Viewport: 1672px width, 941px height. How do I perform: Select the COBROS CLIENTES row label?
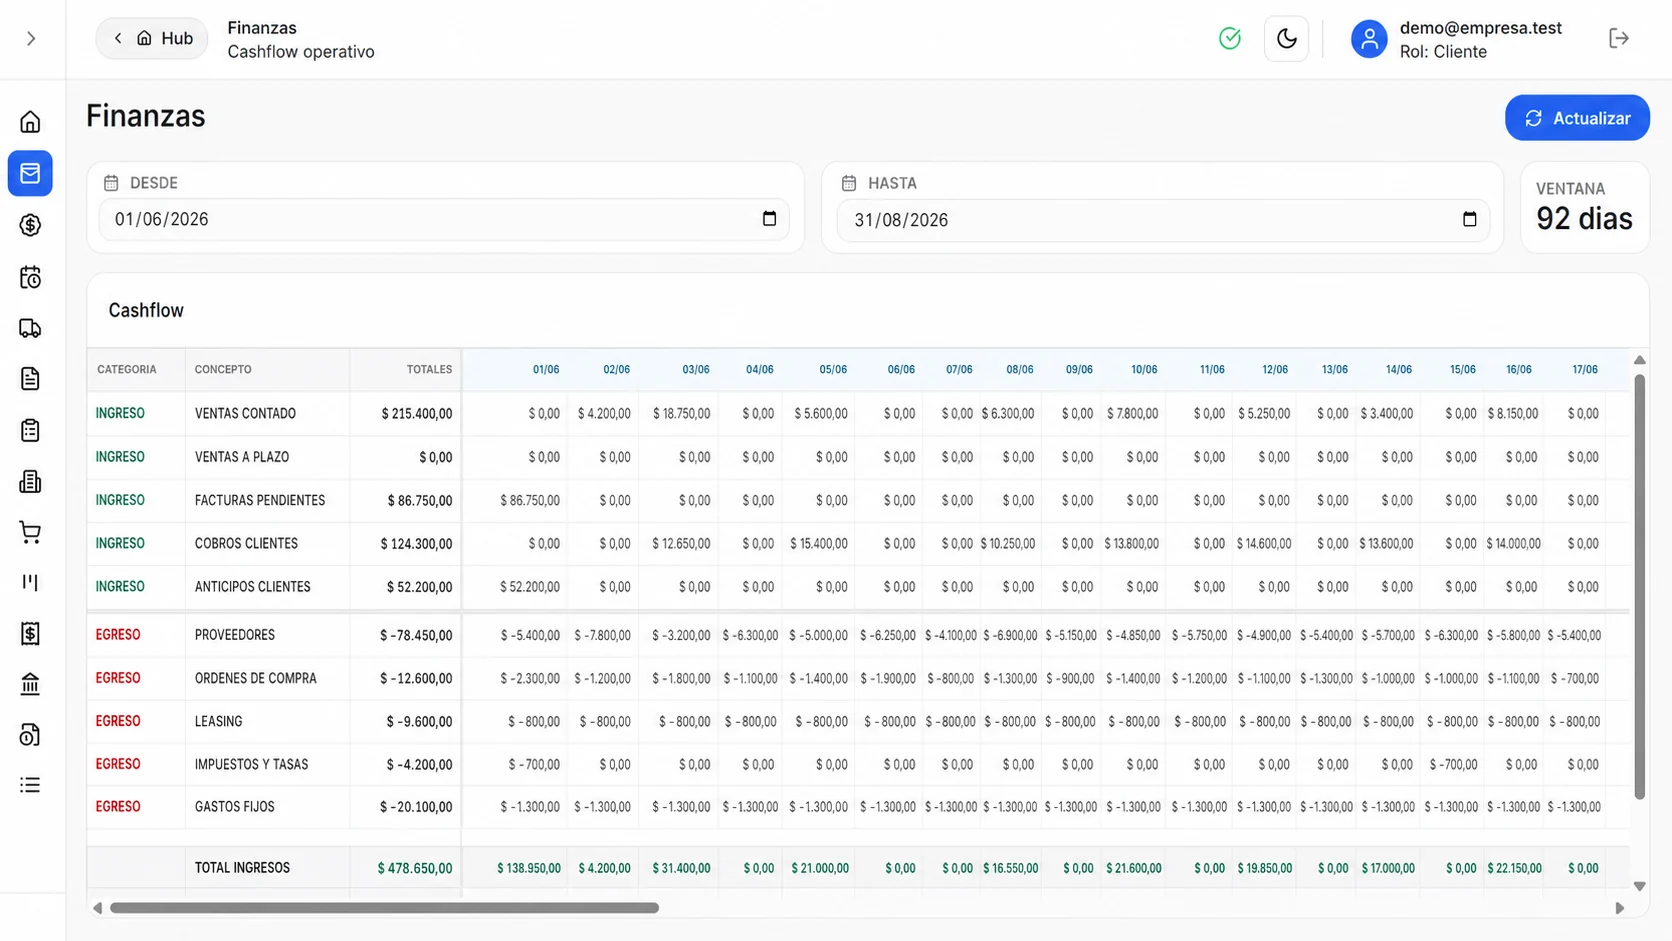(246, 544)
